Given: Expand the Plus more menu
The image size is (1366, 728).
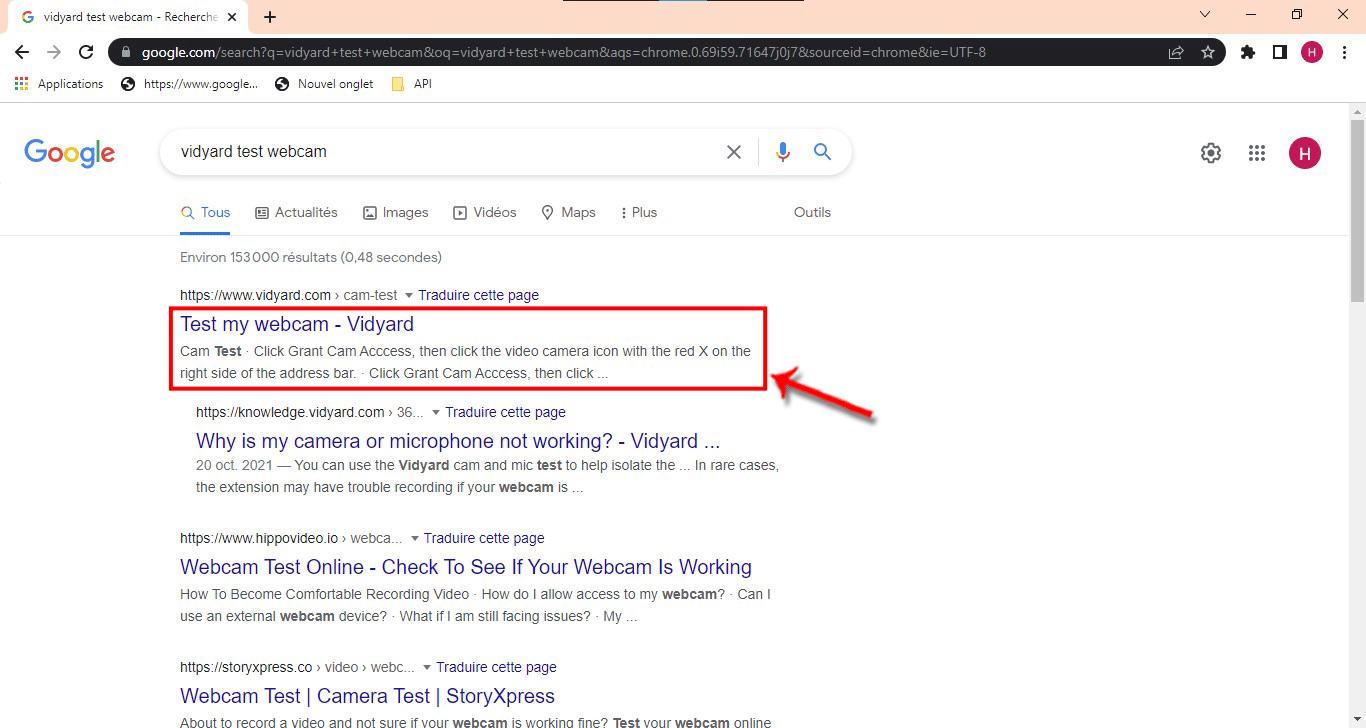Looking at the screenshot, I should (639, 212).
